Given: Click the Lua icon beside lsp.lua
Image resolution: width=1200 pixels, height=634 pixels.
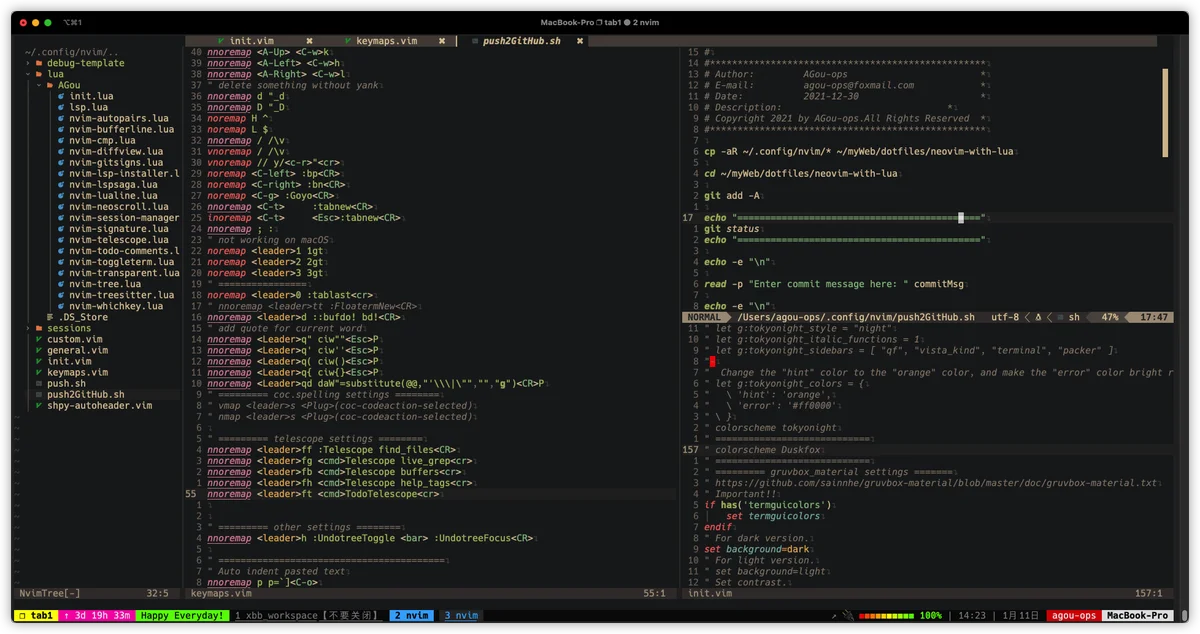Looking at the screenshot, I should [x=61, y=107].
